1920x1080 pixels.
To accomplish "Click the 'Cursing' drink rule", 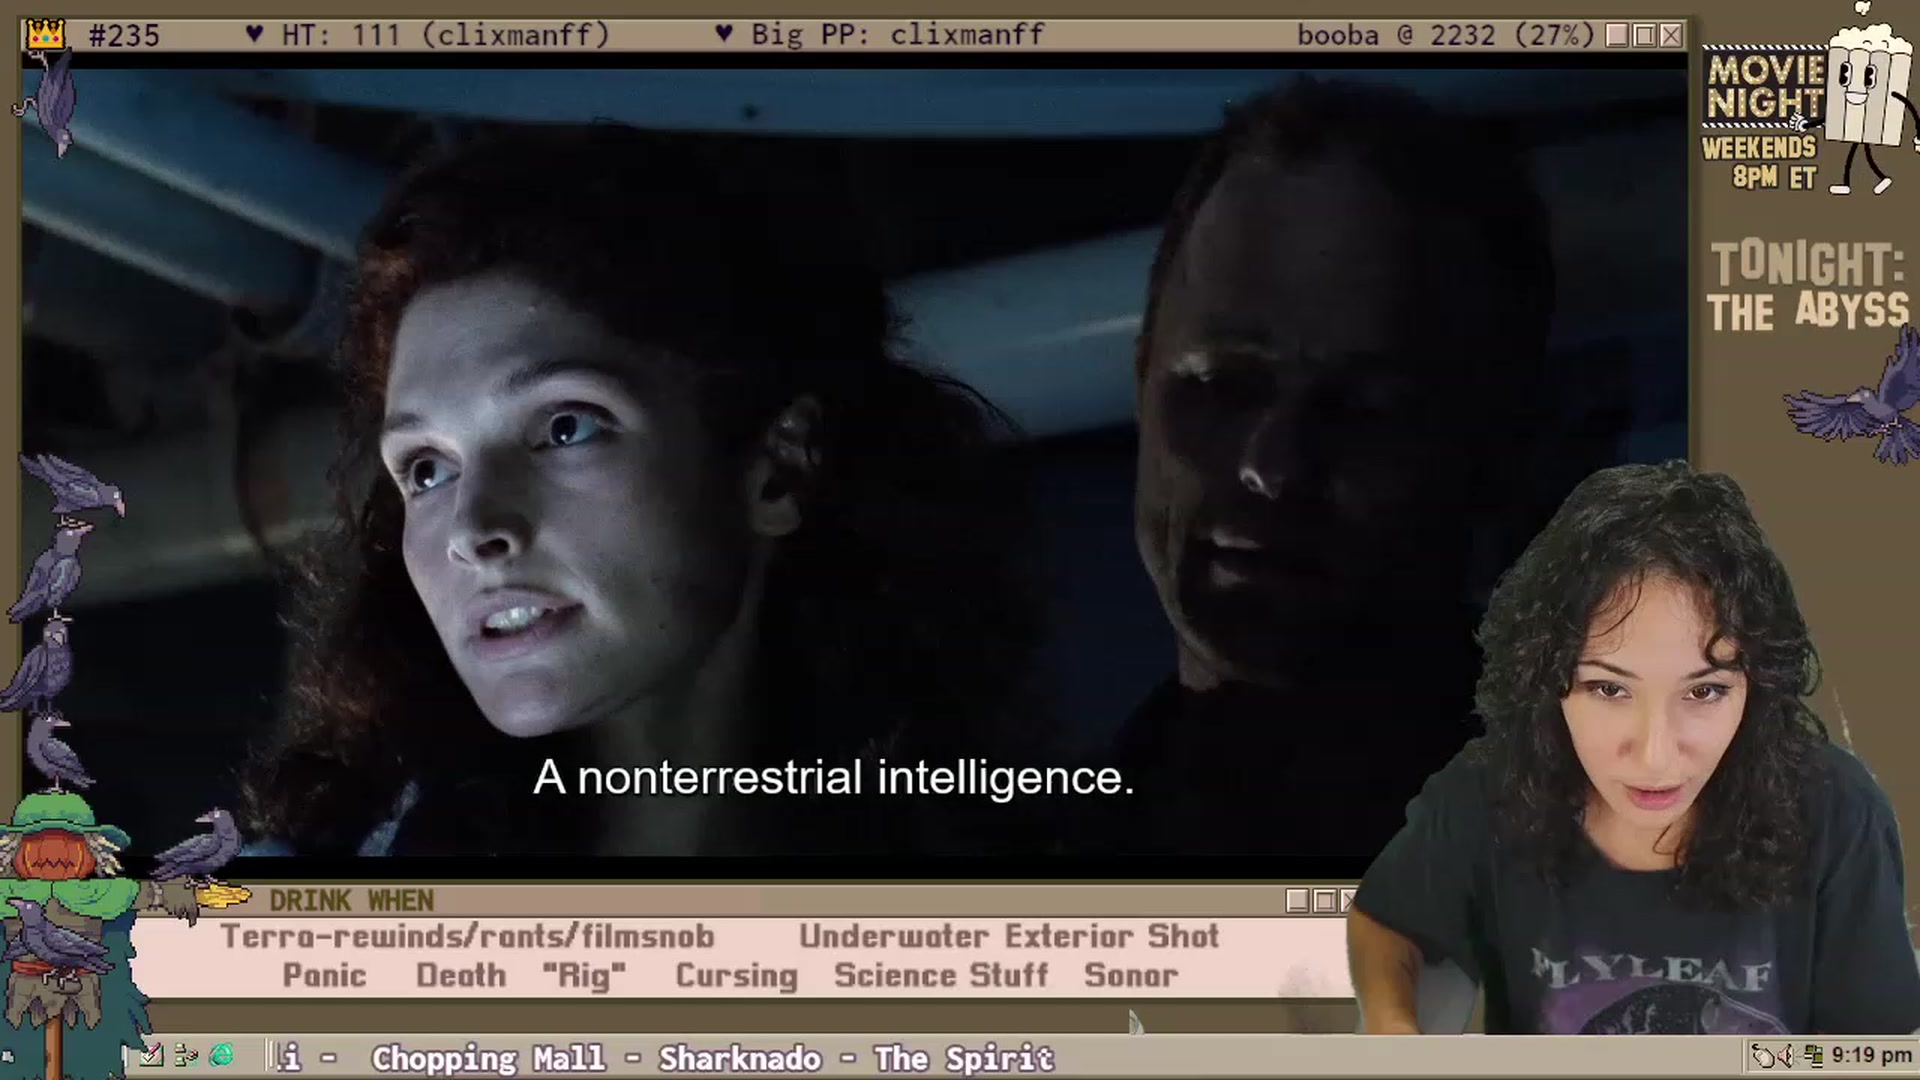I will pyautogui.click(x=737, y=976).
